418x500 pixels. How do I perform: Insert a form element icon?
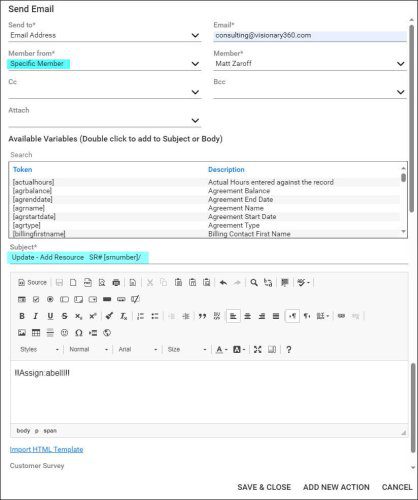click(x=22, y=299)
